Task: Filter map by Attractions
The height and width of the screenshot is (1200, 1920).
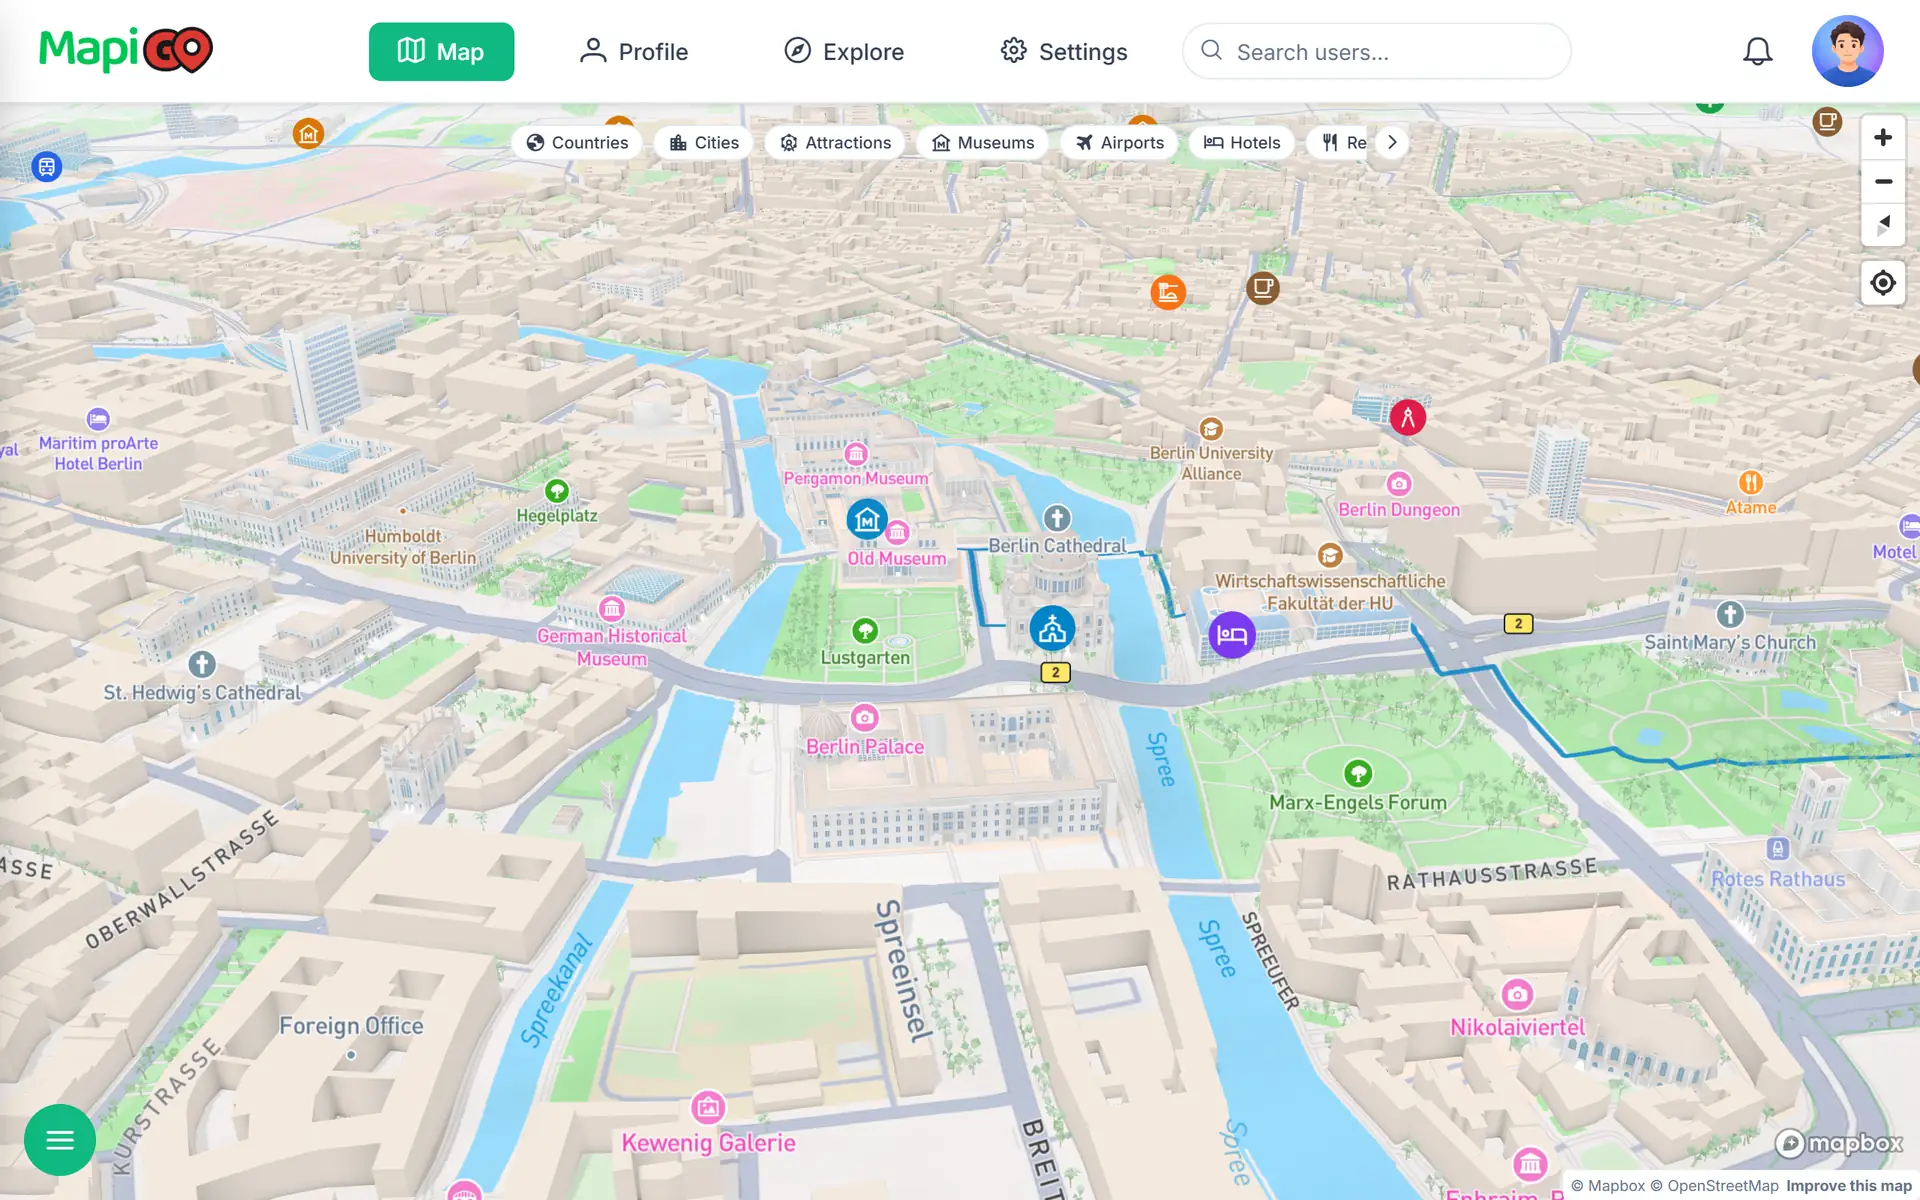Action: [835, 142]
